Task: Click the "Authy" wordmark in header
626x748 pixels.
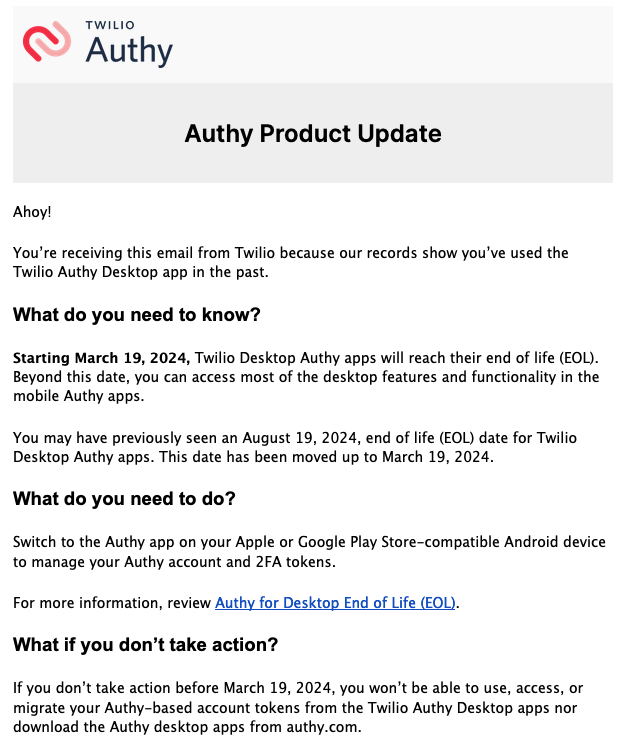Action: tap(129, 49)
